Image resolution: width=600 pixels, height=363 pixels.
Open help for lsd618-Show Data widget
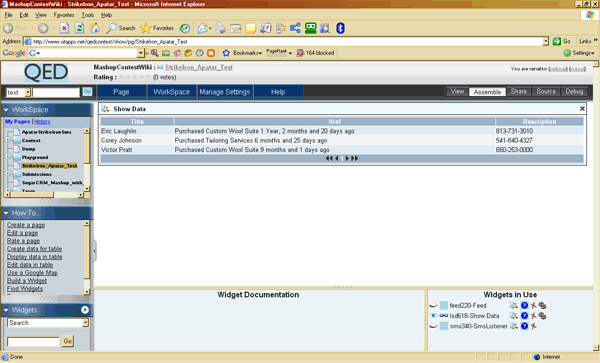tap(524, 316)
